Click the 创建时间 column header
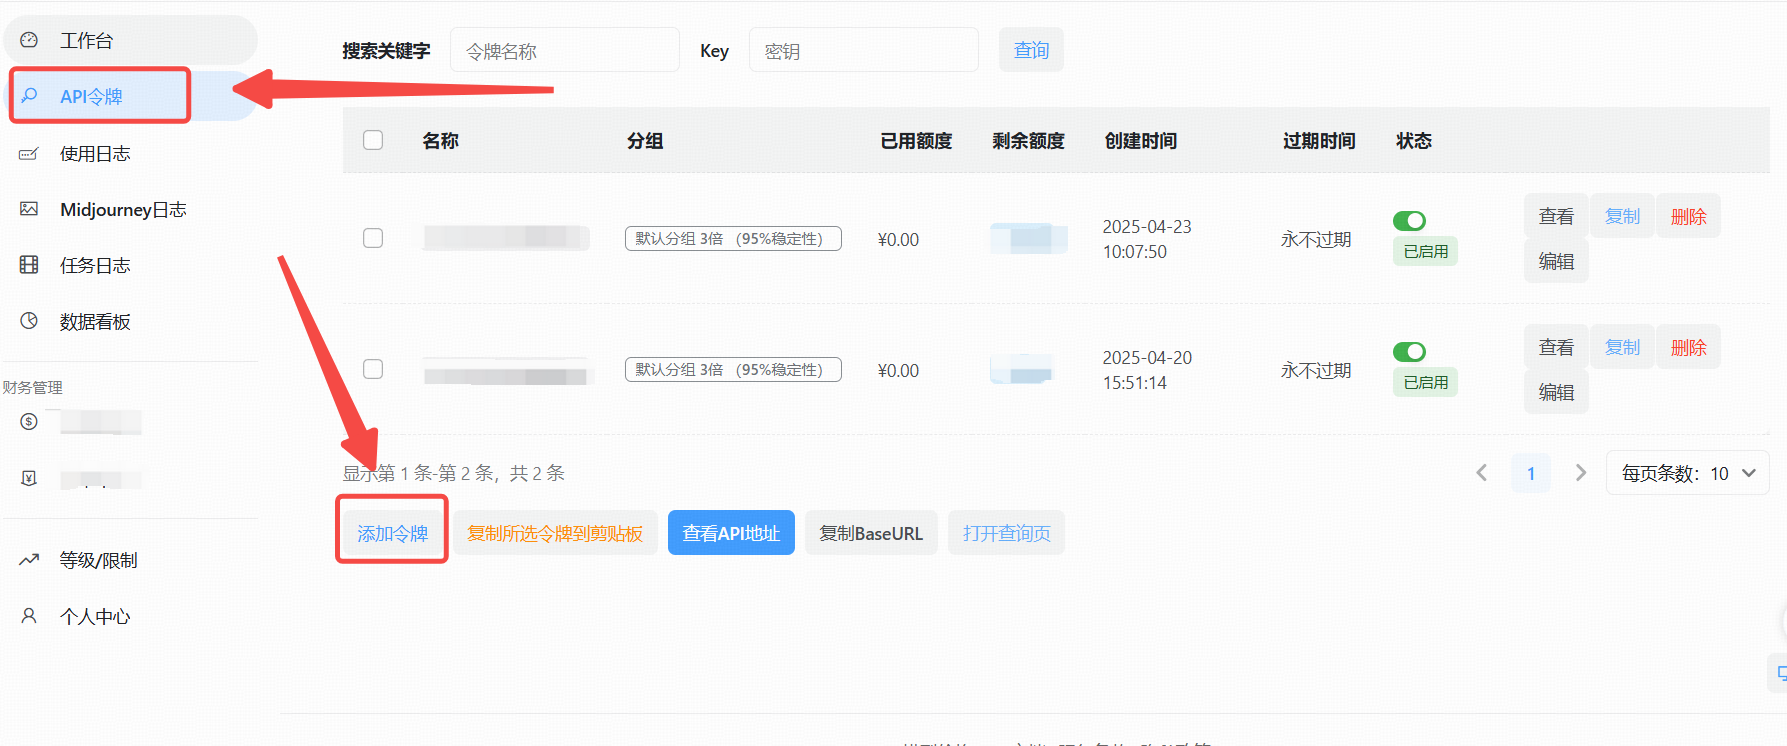Screen dimensions: 1787x746 [1141, 140]
